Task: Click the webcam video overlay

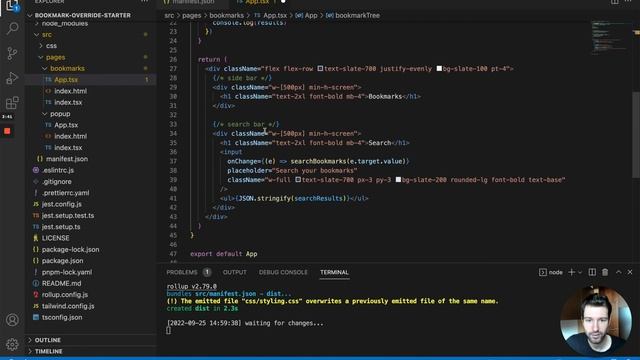Action: point(596,321)
